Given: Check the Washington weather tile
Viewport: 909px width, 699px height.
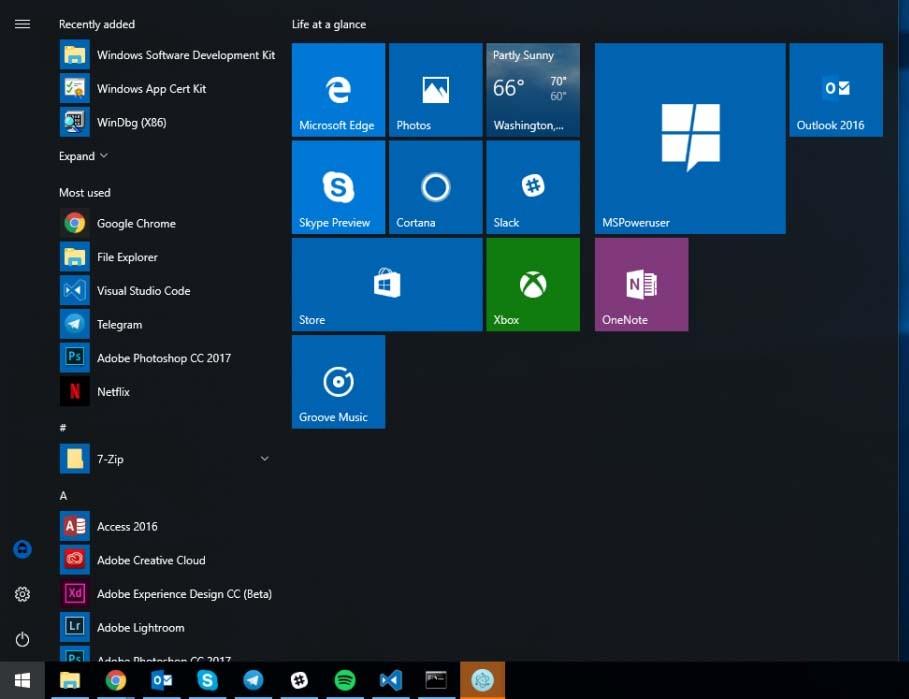Looking at the screenshot, I should click(x=532, y=89).
